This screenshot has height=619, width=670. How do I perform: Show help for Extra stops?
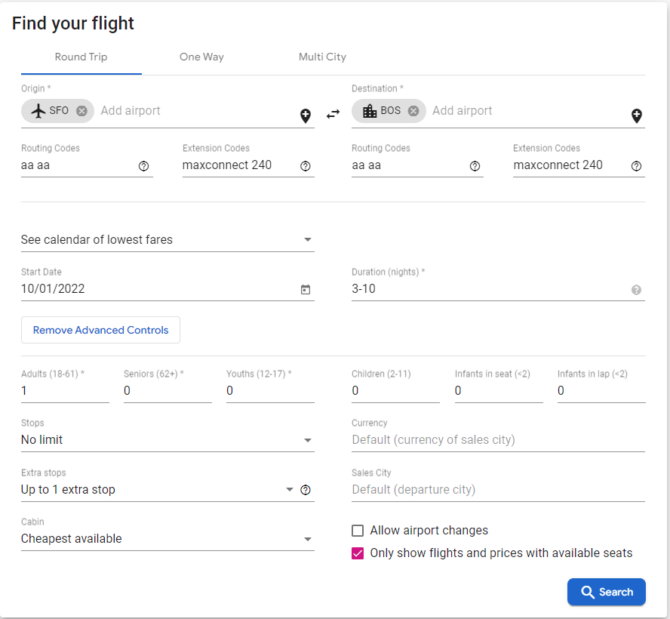click(x=306, y=490)
